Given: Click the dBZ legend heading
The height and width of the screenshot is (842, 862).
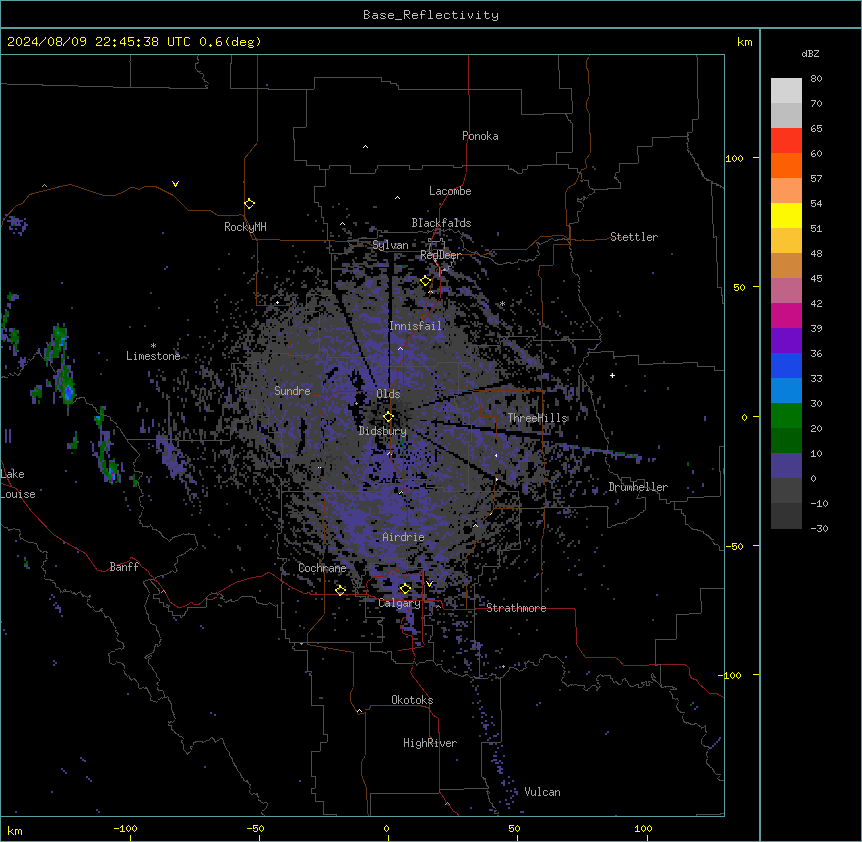Looking at the screenshot, I should (x=810, y=54).
